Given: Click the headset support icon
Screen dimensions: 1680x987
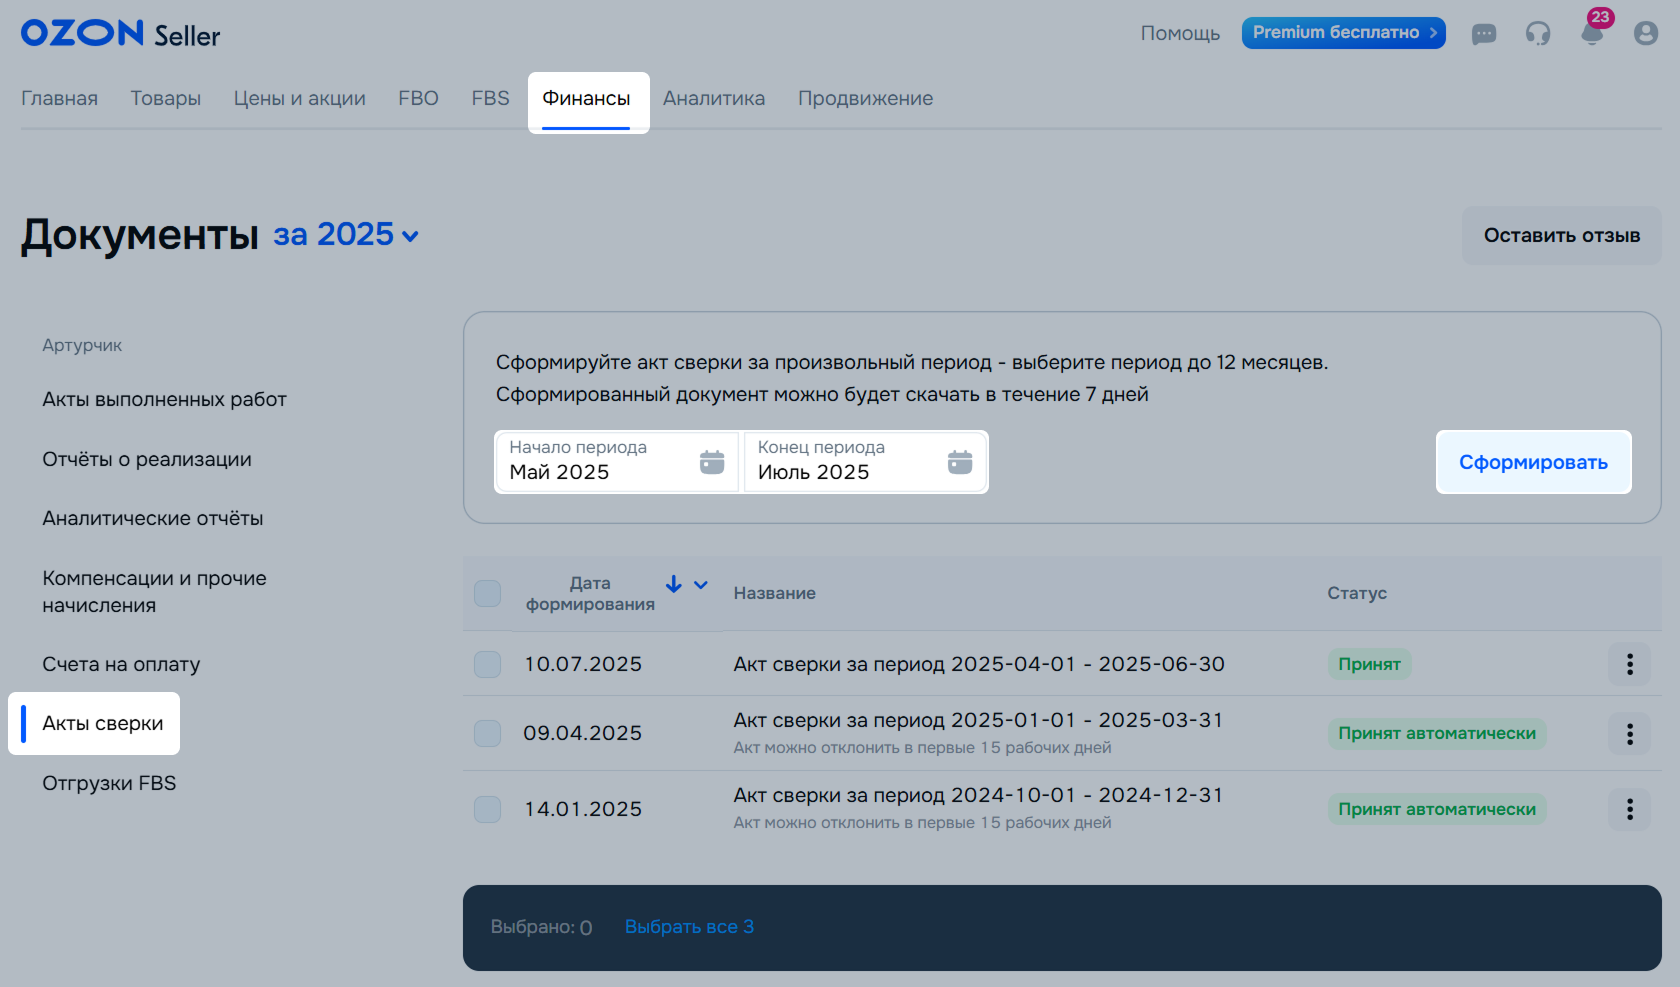Looking at the screenshot, I should click(1538, 34).
